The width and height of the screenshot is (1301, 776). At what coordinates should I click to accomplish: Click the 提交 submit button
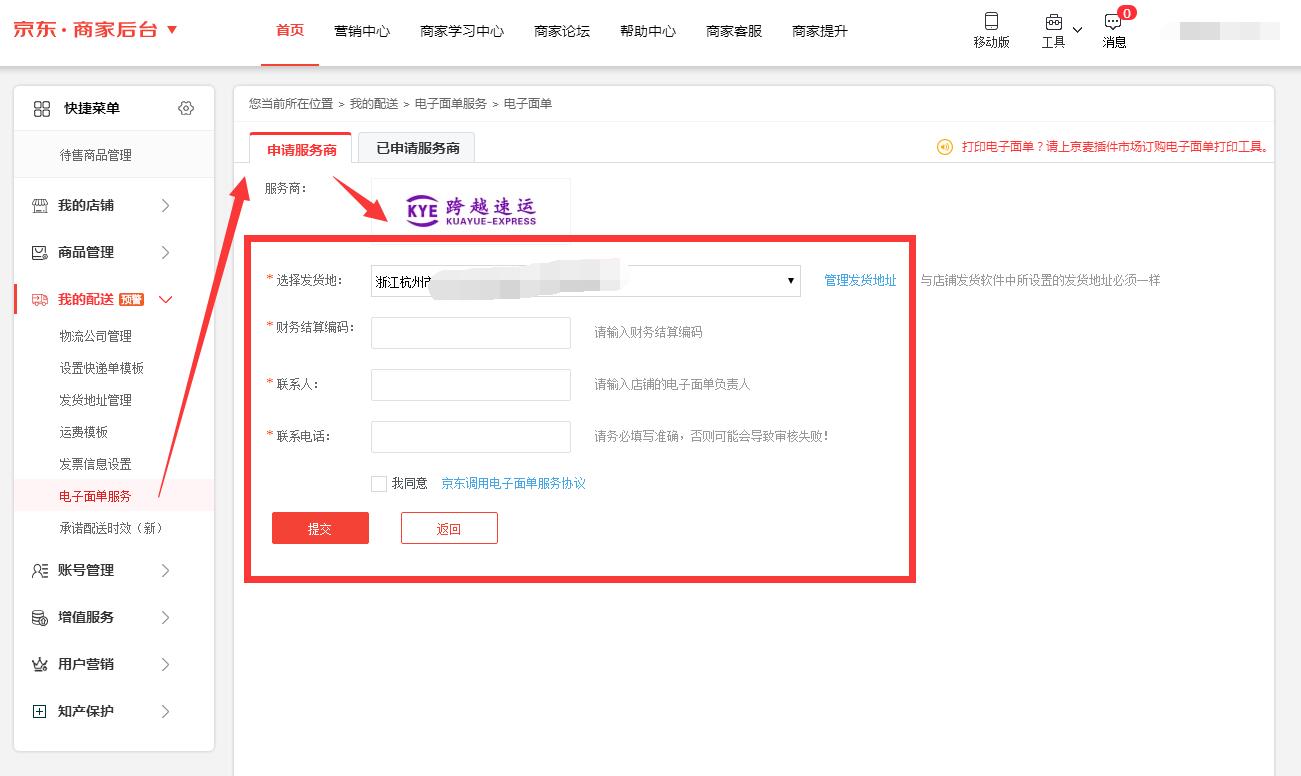[x=320, y=528]
